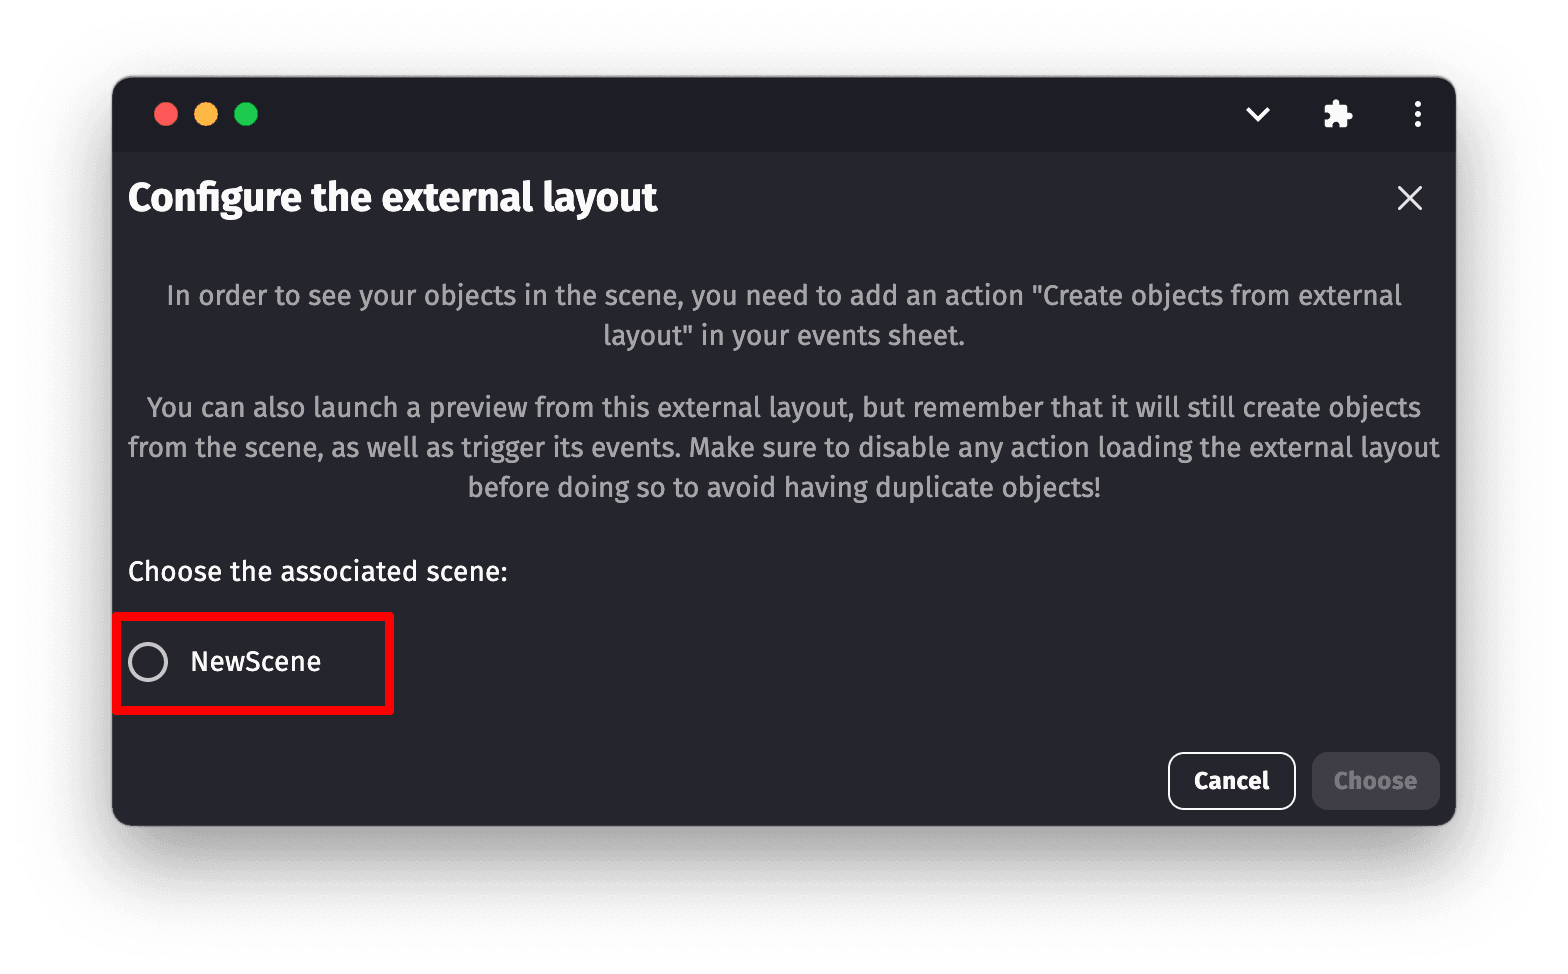Click the yellow minimize window button

[x=206, y=114]
